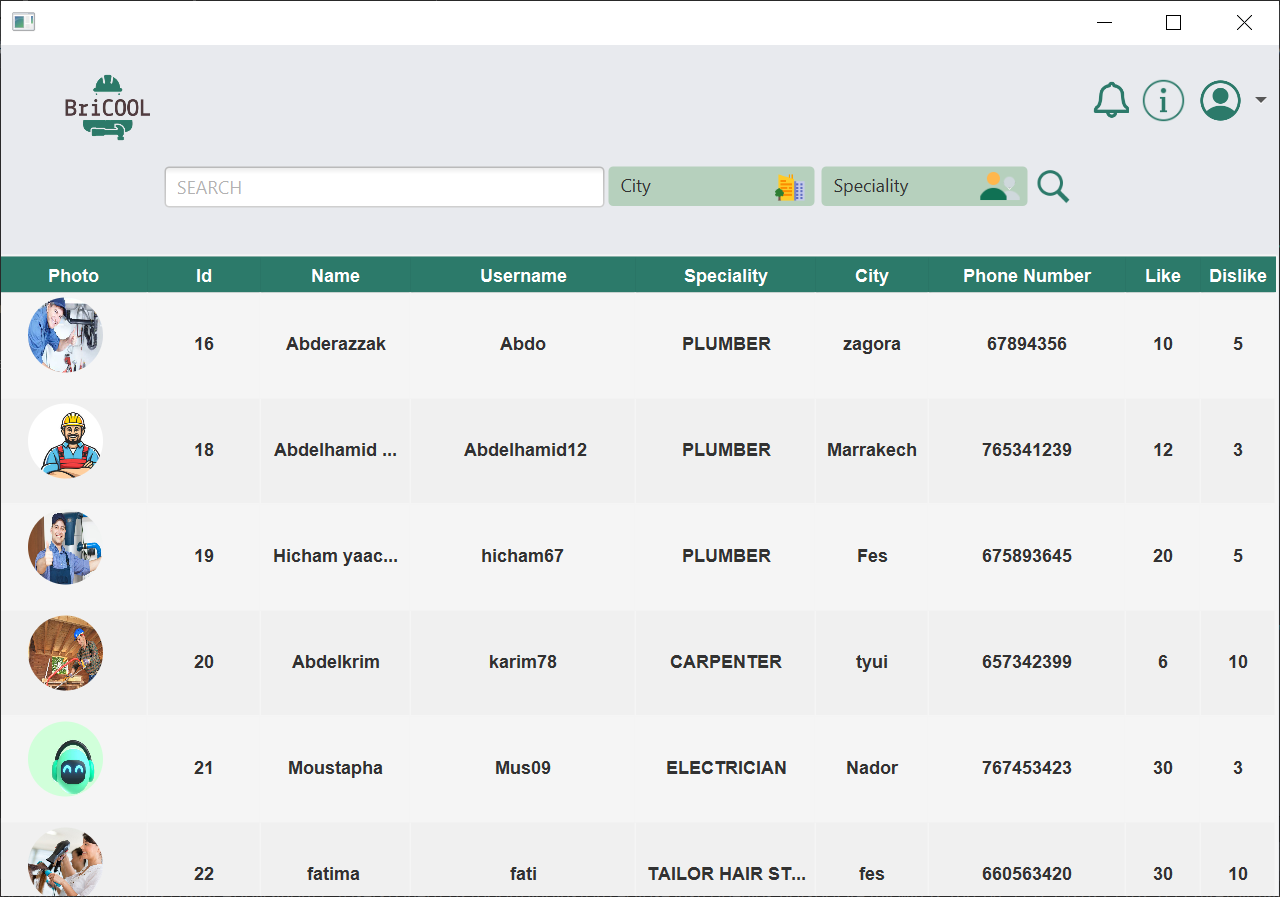Screen dimensions: 1280x897
Task: Click the city cell 'Marrakech'
Action: pos(872,450)
